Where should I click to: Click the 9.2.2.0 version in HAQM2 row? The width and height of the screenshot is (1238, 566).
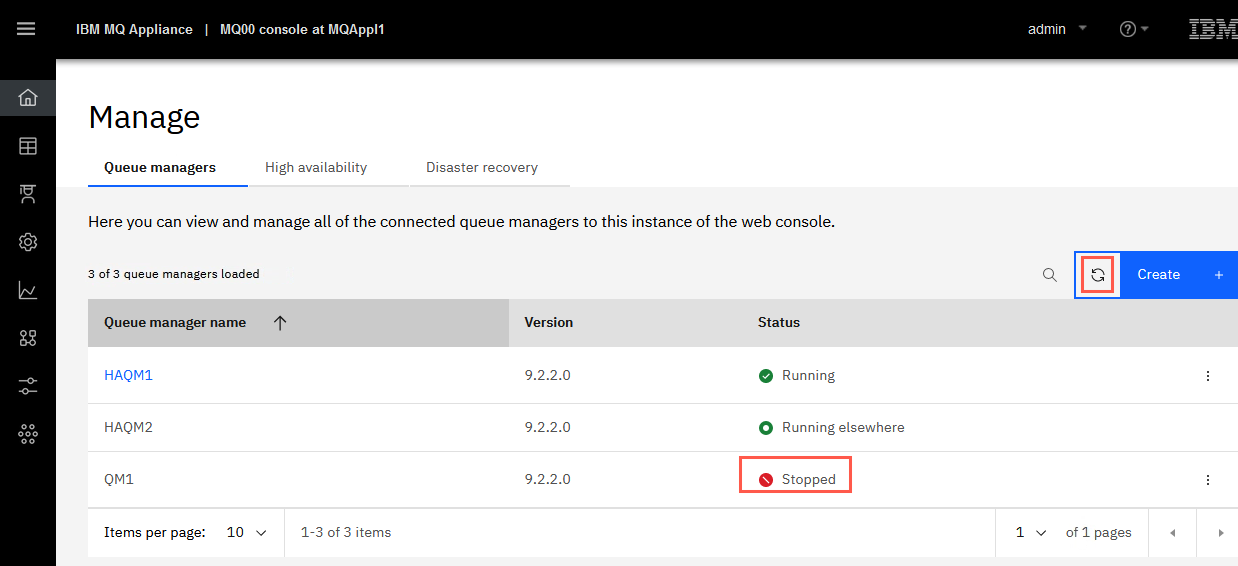point(548,427)
